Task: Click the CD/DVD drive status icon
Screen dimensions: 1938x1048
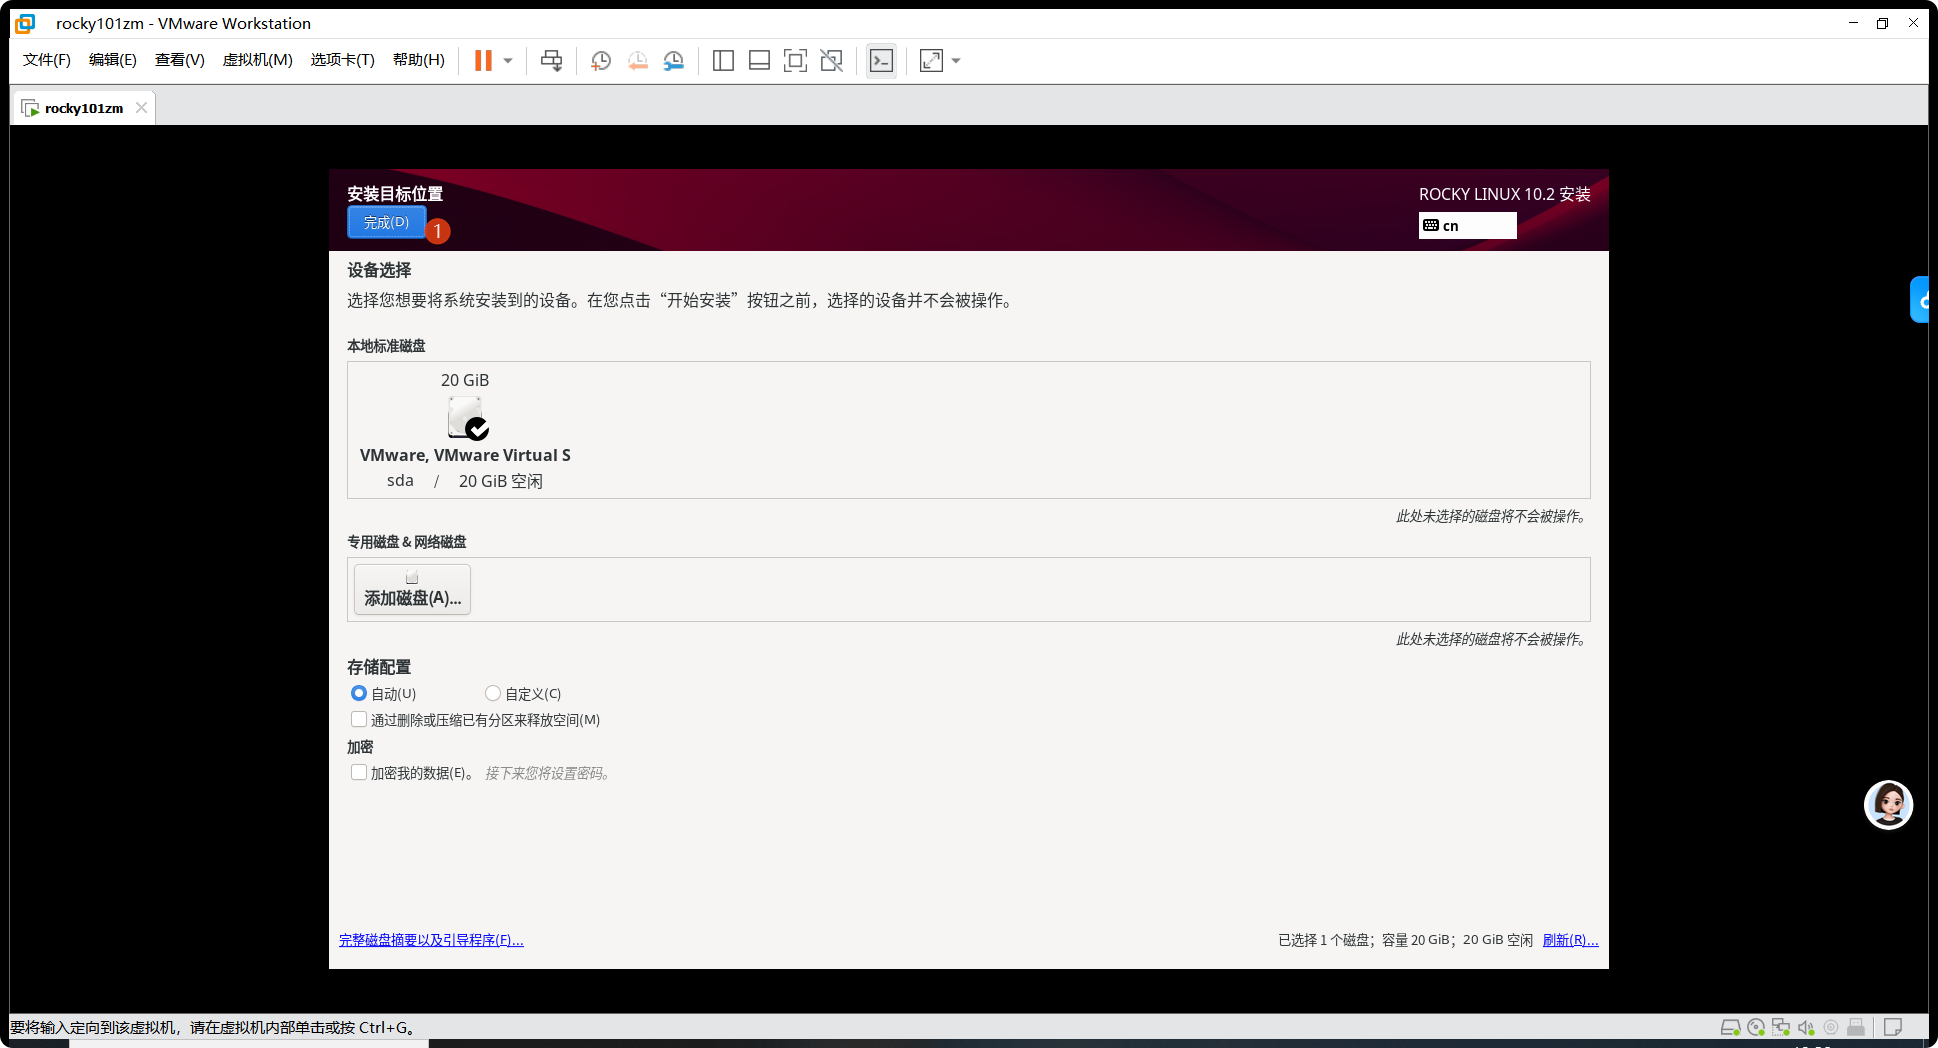Action: (1756, 1027)
